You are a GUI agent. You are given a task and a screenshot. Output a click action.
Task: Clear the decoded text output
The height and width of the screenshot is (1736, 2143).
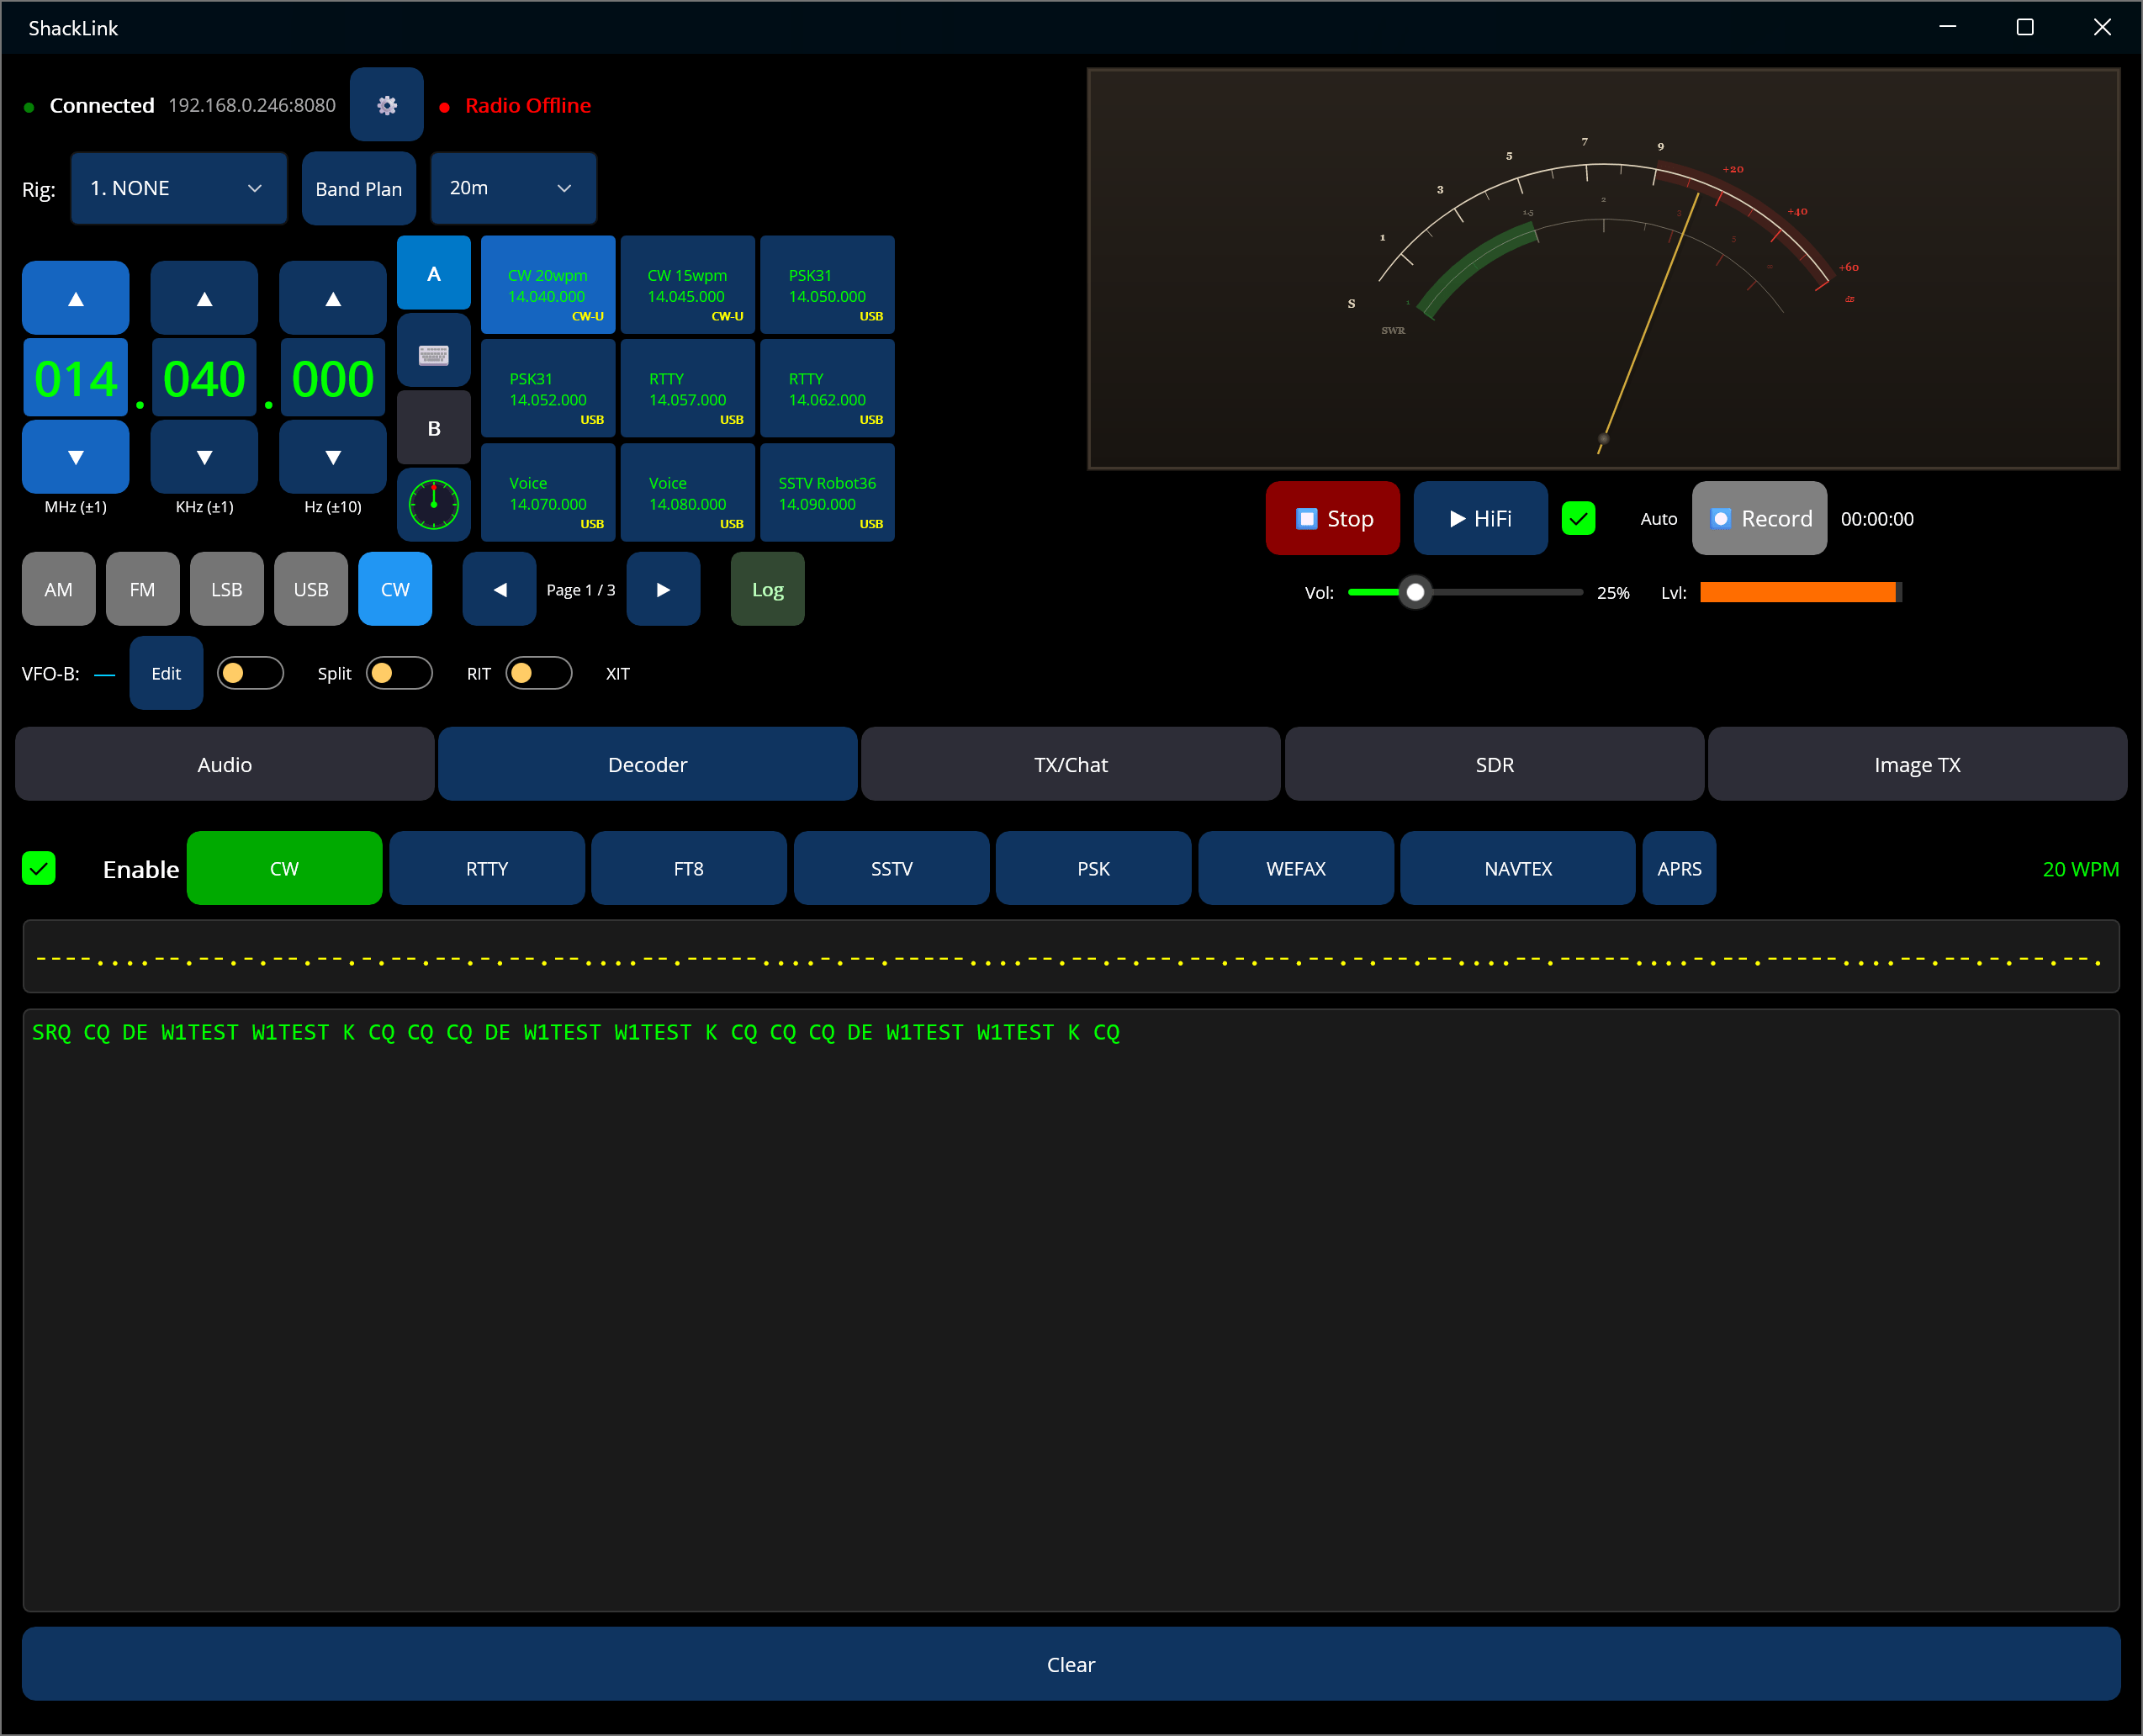tap(1071, 1664)
